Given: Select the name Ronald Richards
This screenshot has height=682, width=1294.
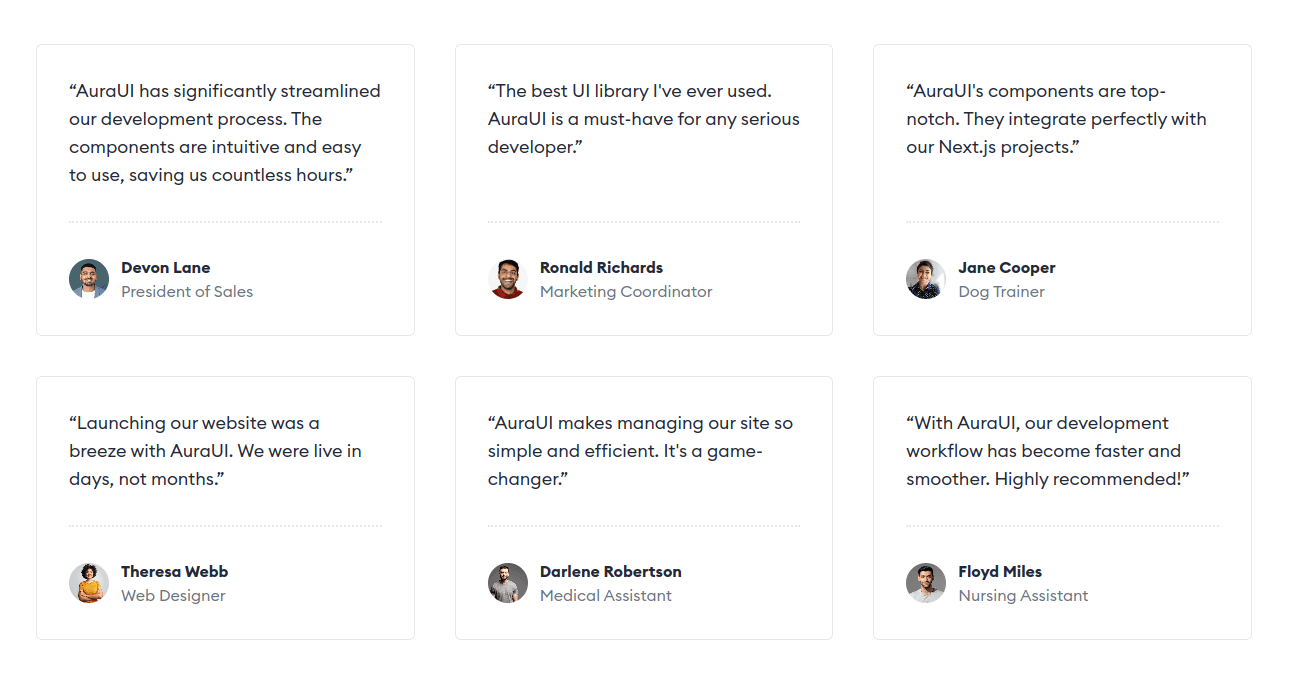Looking at the screenshot, I should [601, 268].
